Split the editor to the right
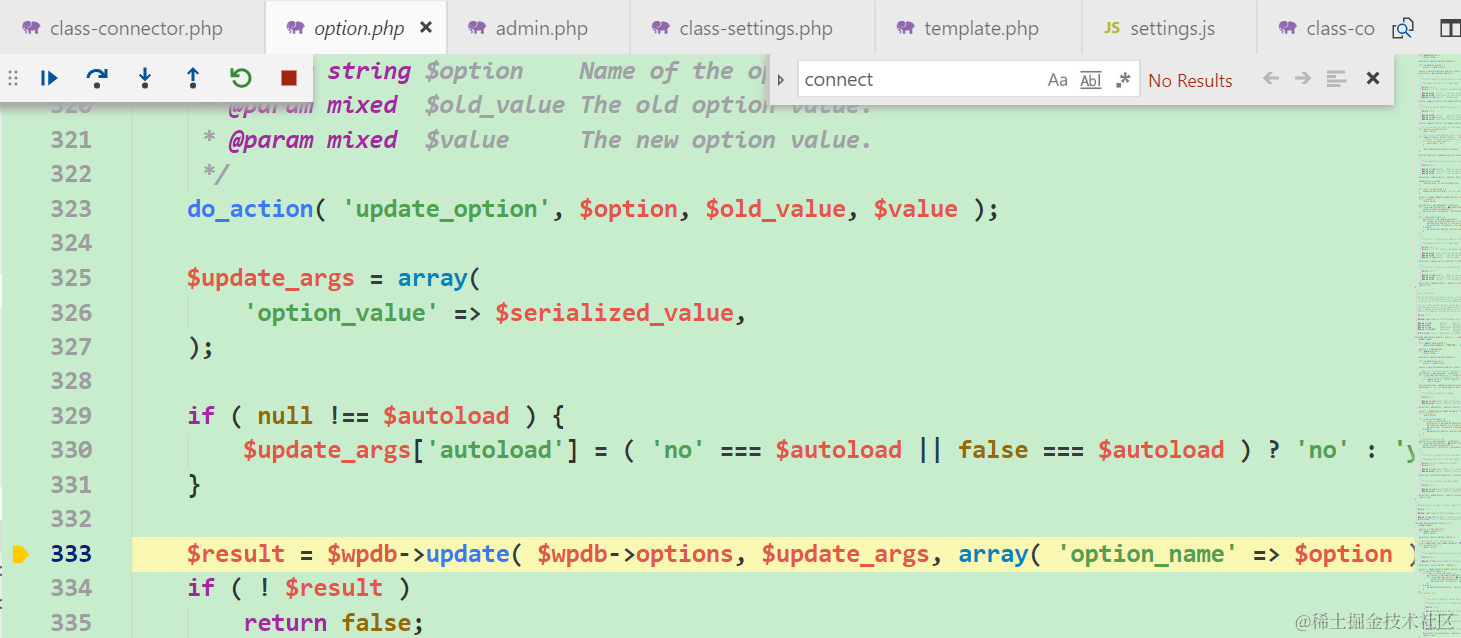The width and height of the screenshot is (1461, 638). [1449, 29]
